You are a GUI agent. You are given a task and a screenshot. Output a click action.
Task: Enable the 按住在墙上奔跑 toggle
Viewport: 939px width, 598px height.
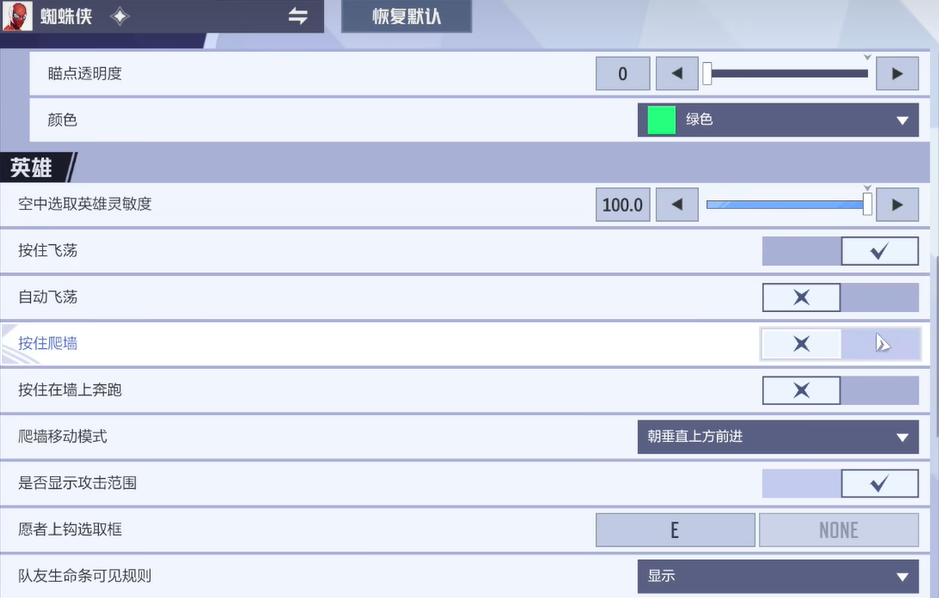point(880,390)
